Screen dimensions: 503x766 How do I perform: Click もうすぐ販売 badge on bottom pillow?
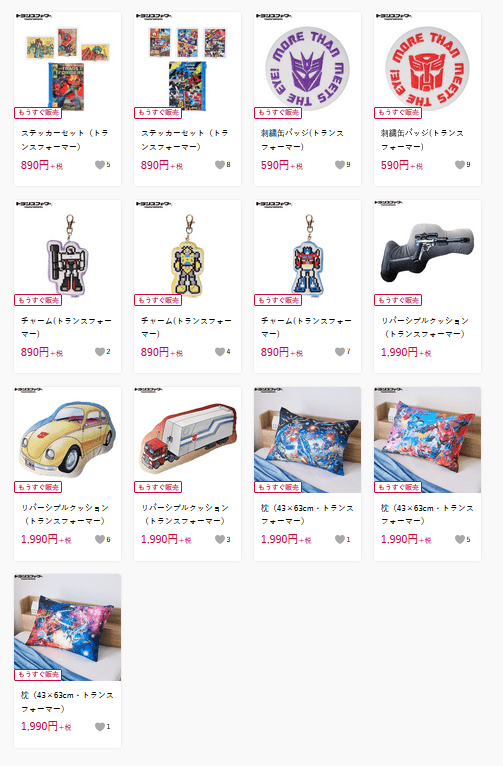click(x=38, y=674)
